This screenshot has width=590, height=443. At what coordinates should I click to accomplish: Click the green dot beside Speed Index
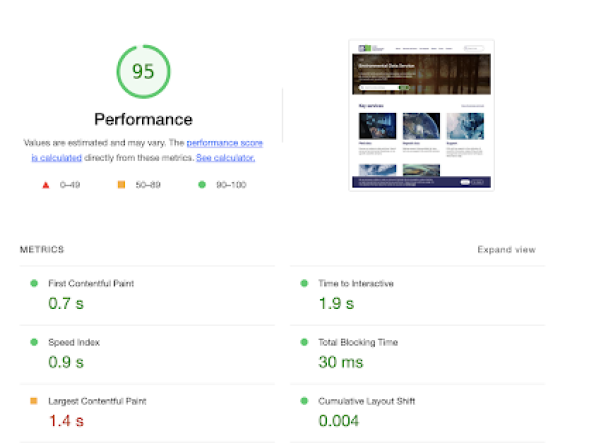click(34, 342)
